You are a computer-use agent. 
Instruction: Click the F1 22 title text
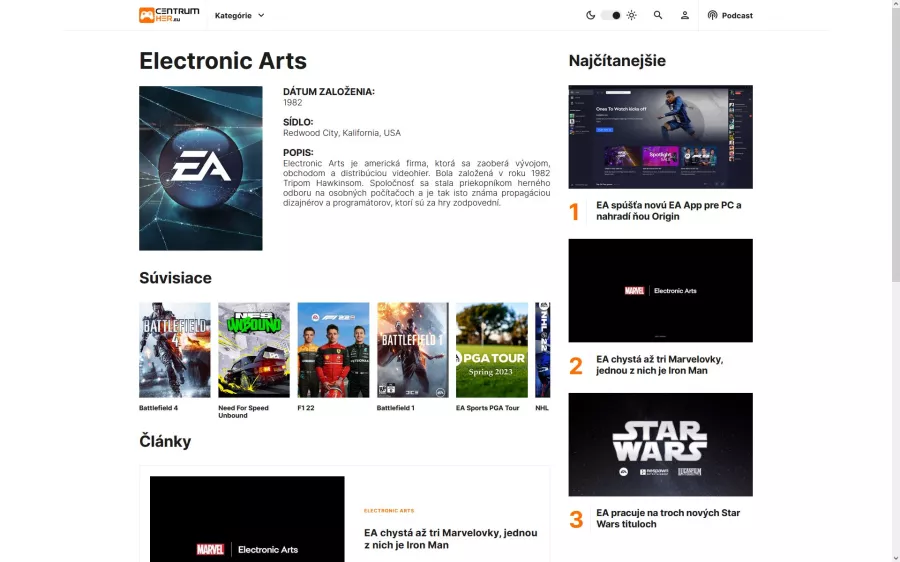(x=306, y=408)
